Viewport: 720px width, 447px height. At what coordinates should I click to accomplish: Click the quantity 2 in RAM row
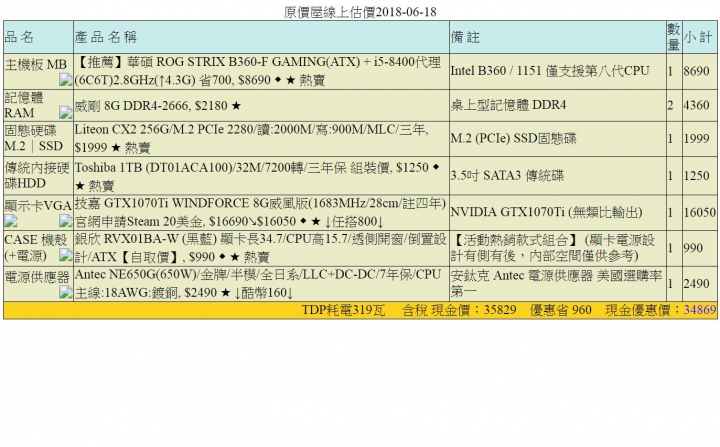670,105
